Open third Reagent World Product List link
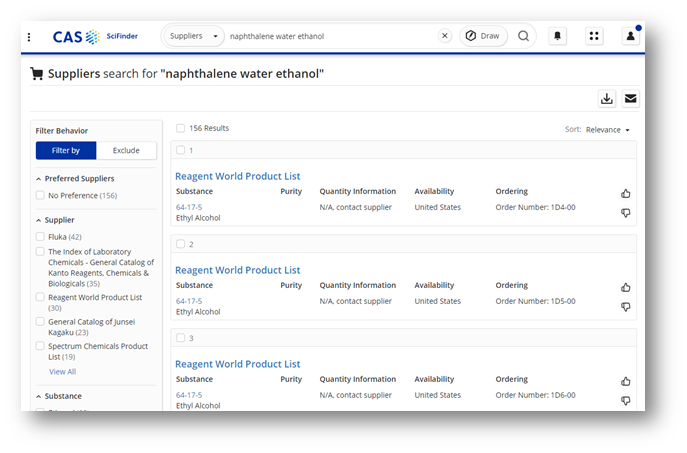Screen dimensions: 687x453 click(x=238, y=364)
